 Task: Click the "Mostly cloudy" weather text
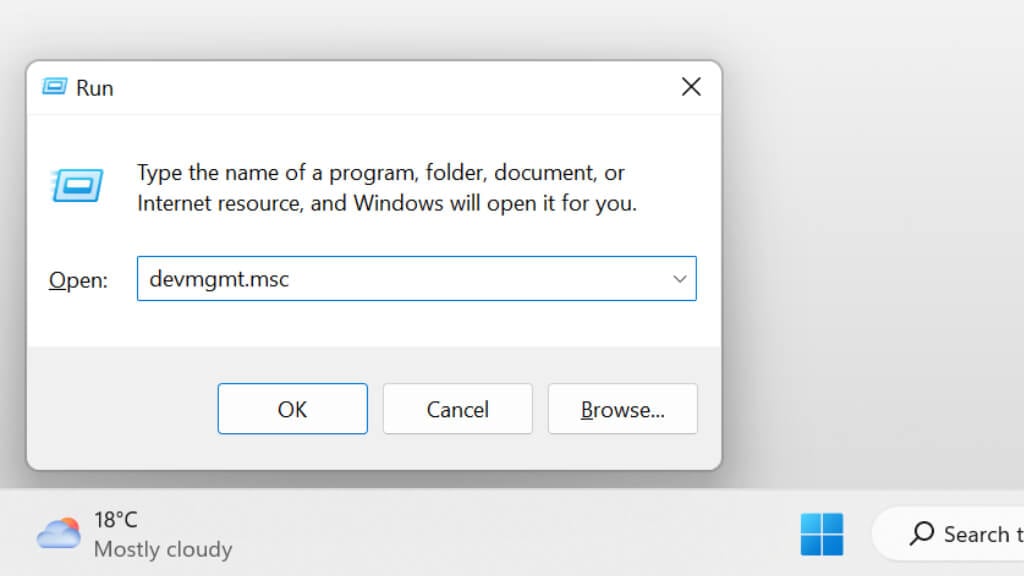coord(163,549)
